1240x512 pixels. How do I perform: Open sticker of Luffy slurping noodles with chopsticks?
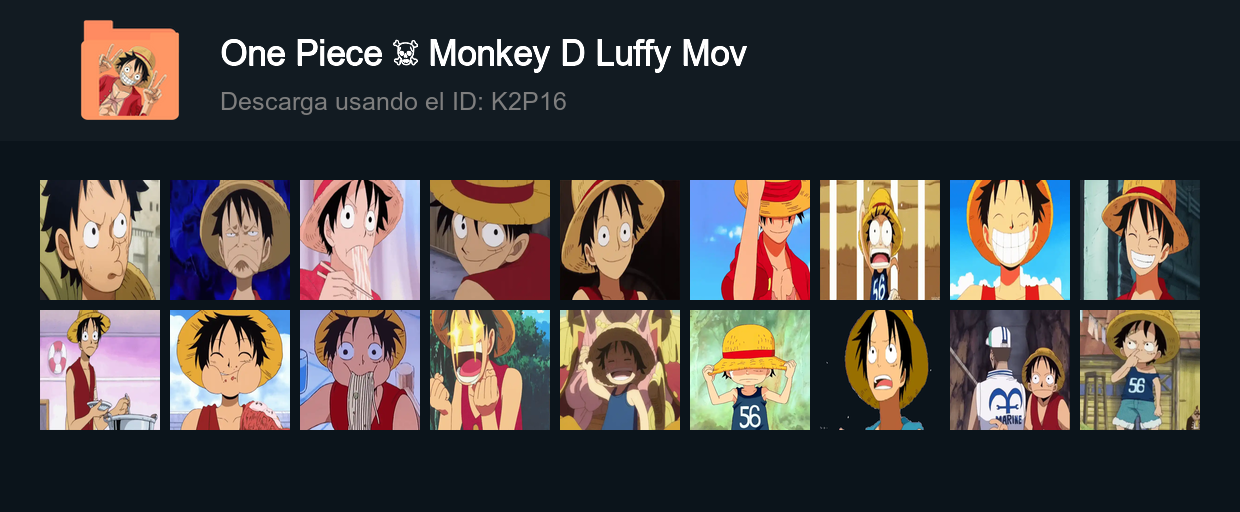coord(360,240)
